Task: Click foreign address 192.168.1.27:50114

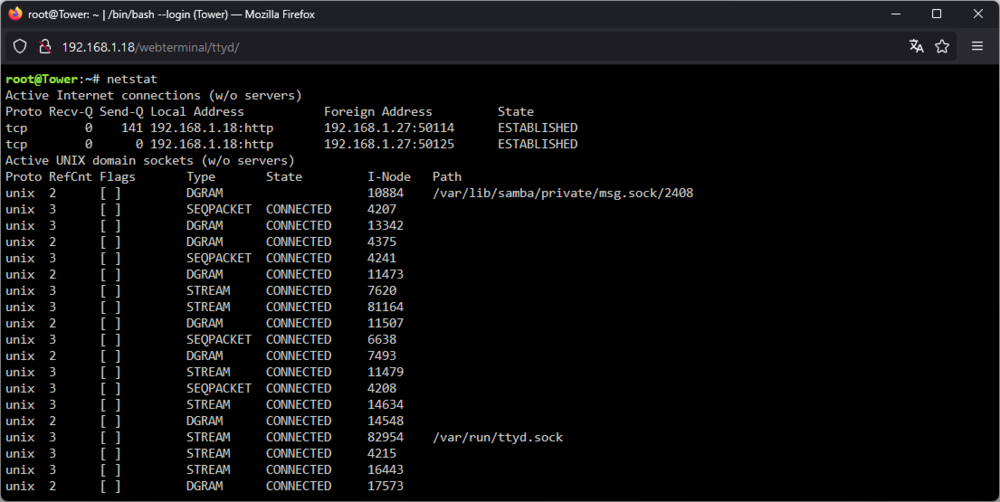Action: [389, 128]
